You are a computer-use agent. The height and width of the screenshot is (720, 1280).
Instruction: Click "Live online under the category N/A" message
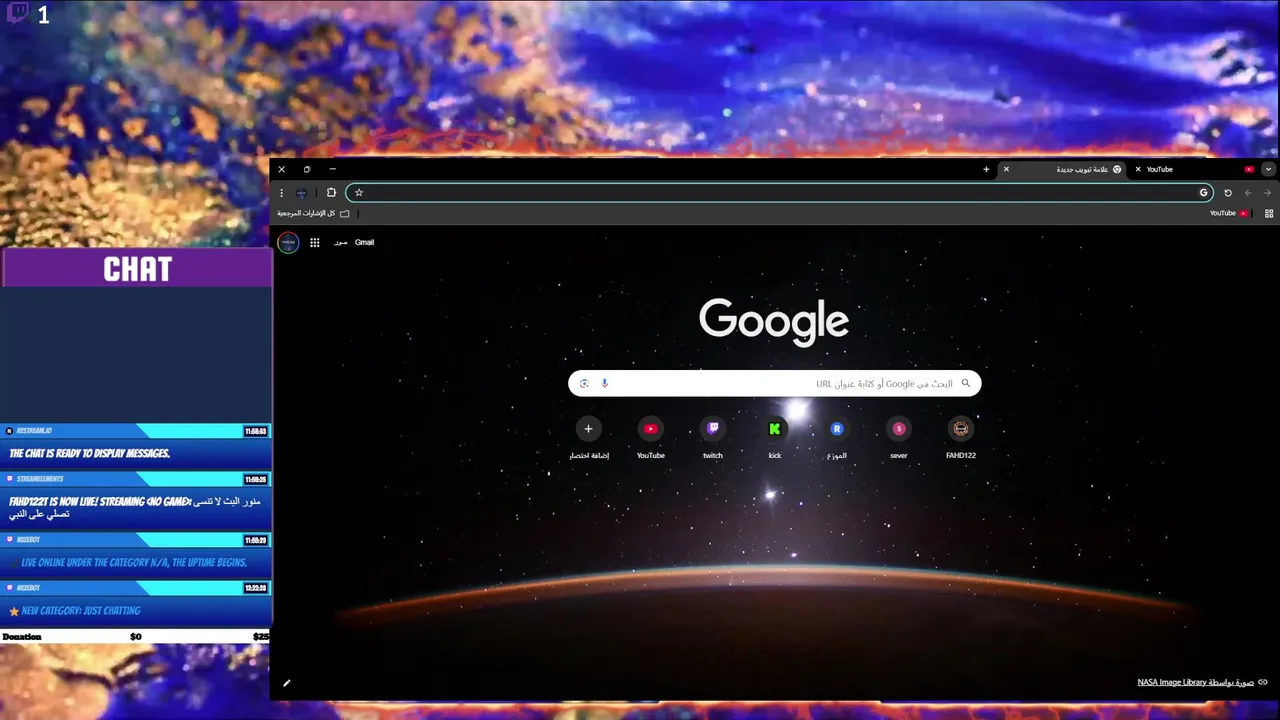point(134,562)
